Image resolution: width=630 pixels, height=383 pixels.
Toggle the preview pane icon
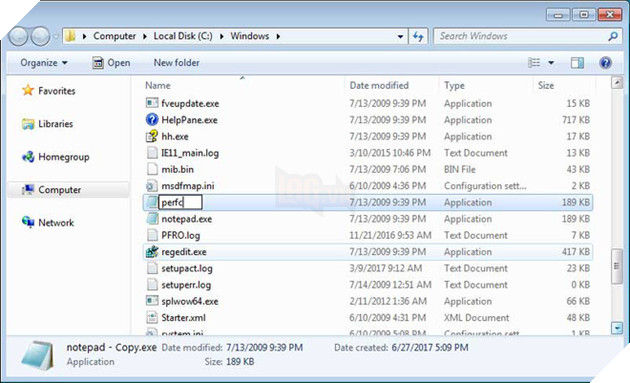577,63
